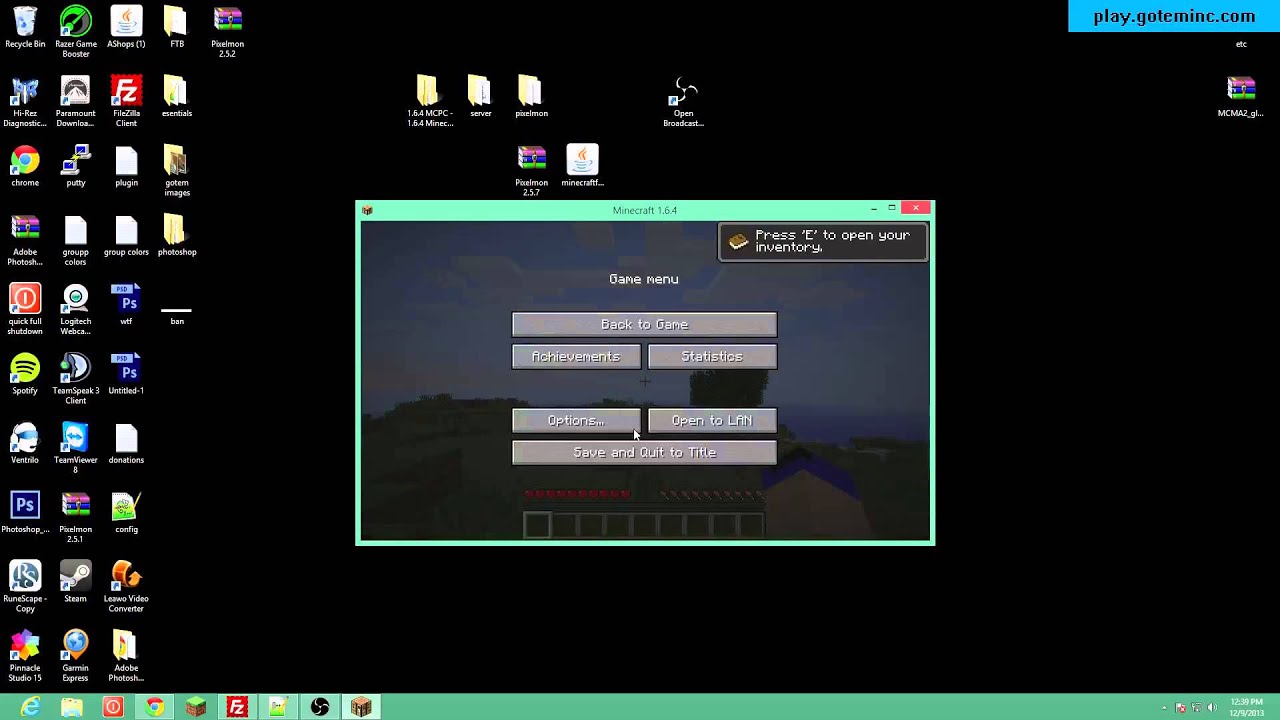Select the first hotbar slot in Minecraft

(537, 524)
